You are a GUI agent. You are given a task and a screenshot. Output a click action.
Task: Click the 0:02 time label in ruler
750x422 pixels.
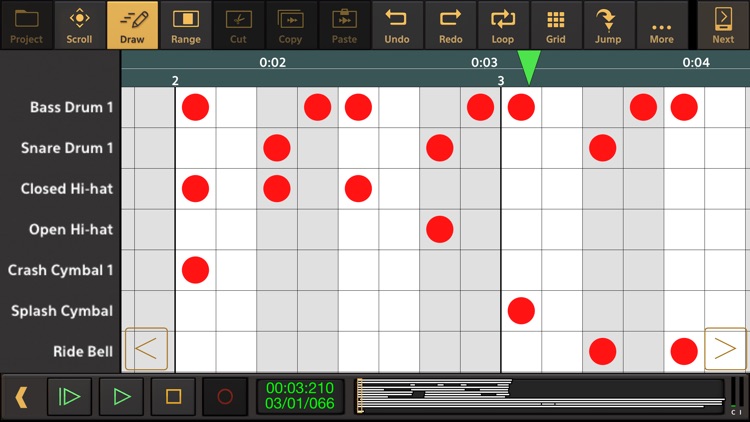pos(273,62)
